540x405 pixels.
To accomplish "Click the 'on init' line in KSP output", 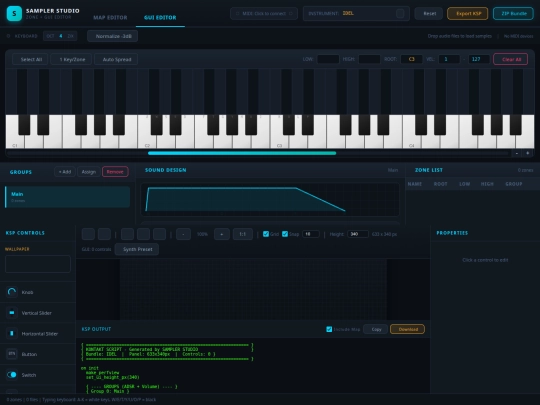I will (90, 368).
